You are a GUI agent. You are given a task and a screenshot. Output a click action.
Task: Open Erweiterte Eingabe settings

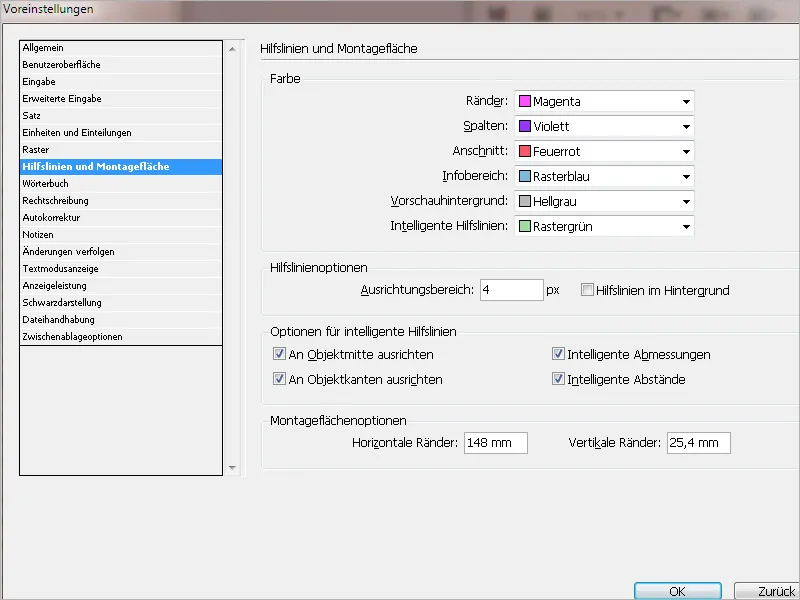pos(121,98)
